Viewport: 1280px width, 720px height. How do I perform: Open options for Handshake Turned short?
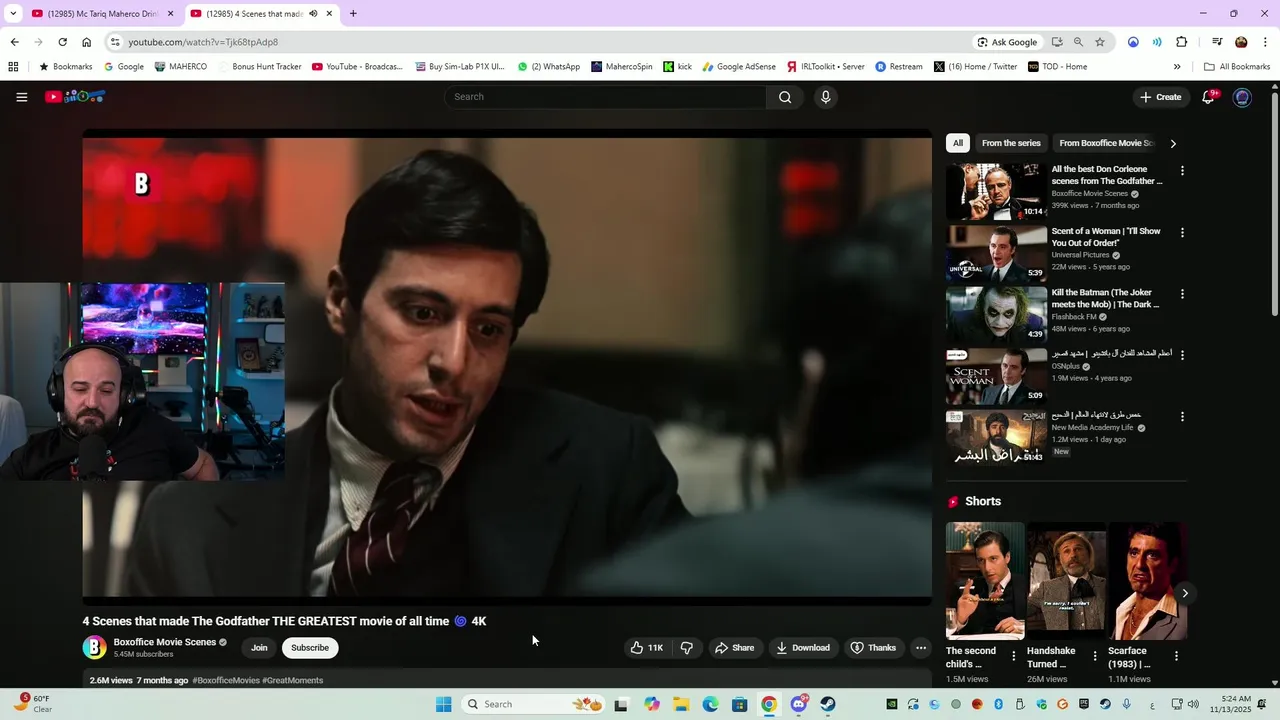[x=1095, y=656]
